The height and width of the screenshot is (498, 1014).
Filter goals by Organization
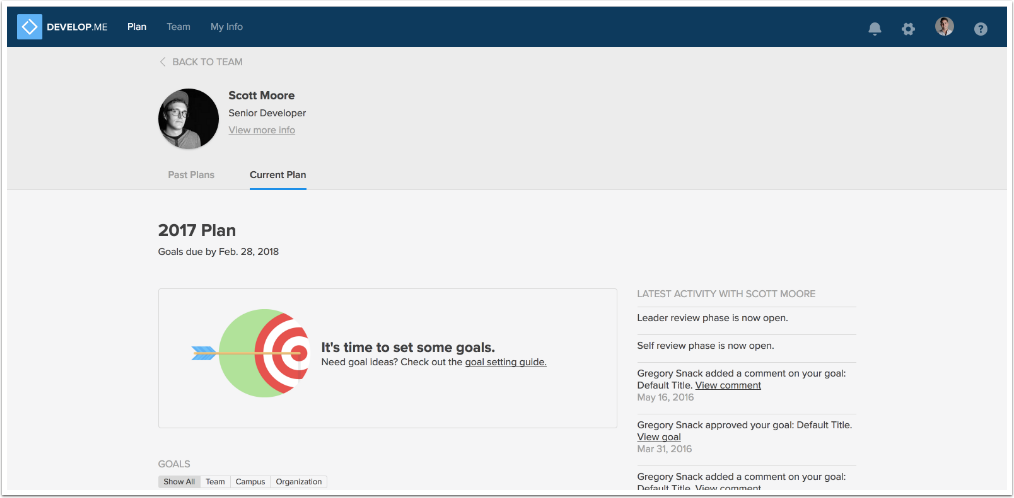[299, 482]
